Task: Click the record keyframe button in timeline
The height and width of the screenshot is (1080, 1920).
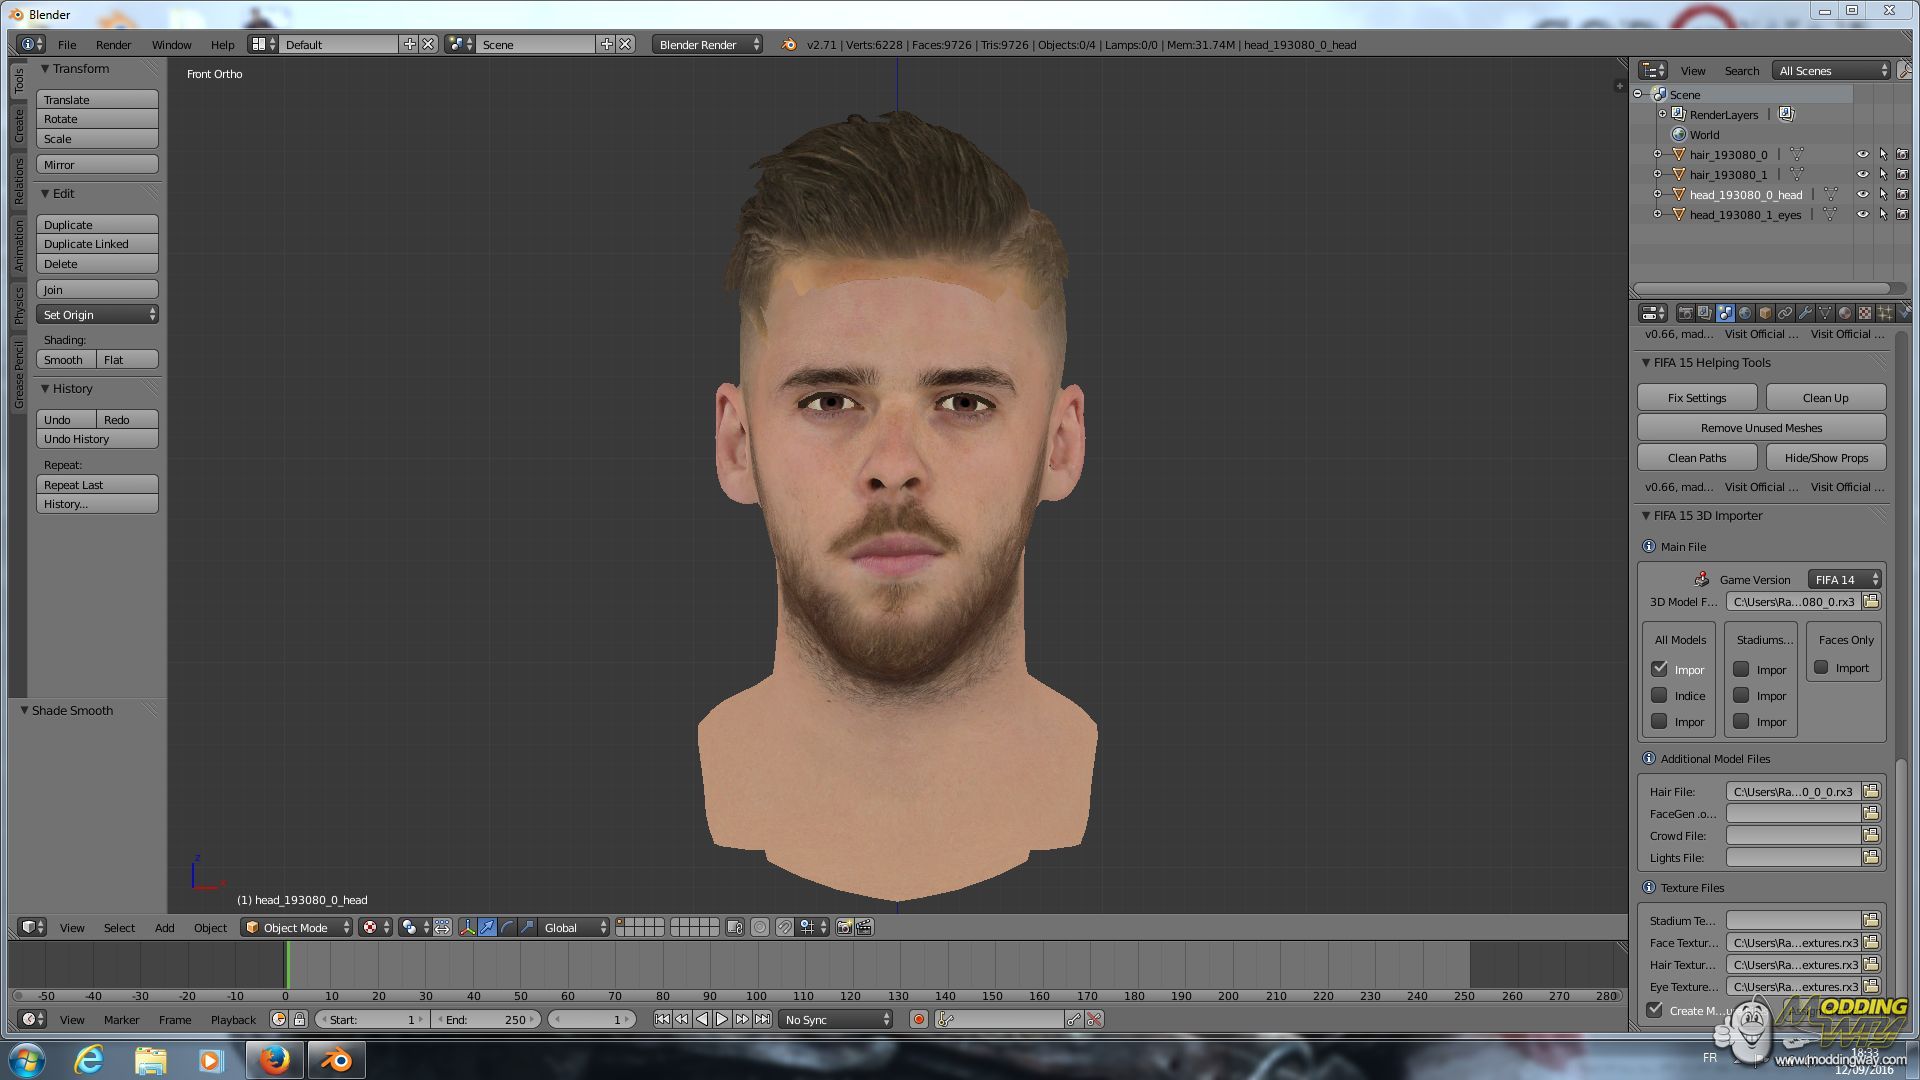Action: pyautogui.click(x=918, y=1020)
